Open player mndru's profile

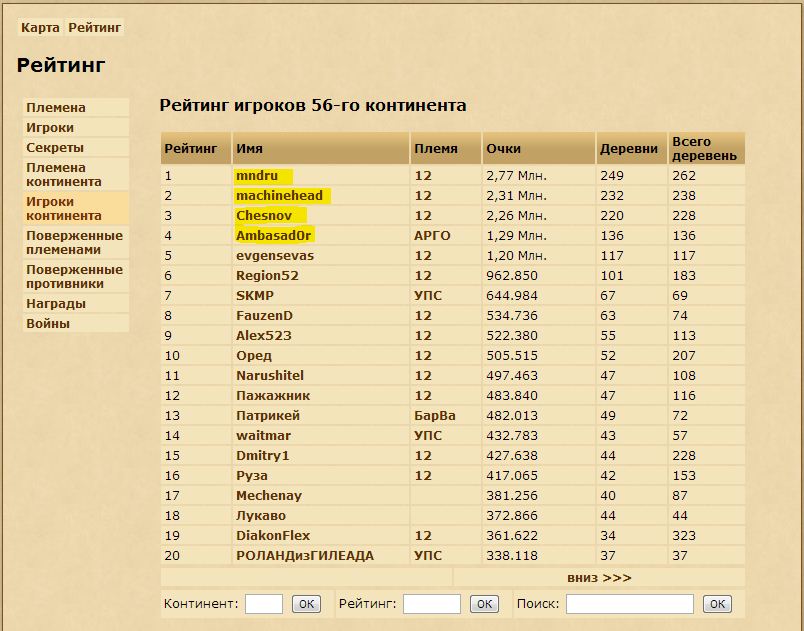[x=256, y=176]
